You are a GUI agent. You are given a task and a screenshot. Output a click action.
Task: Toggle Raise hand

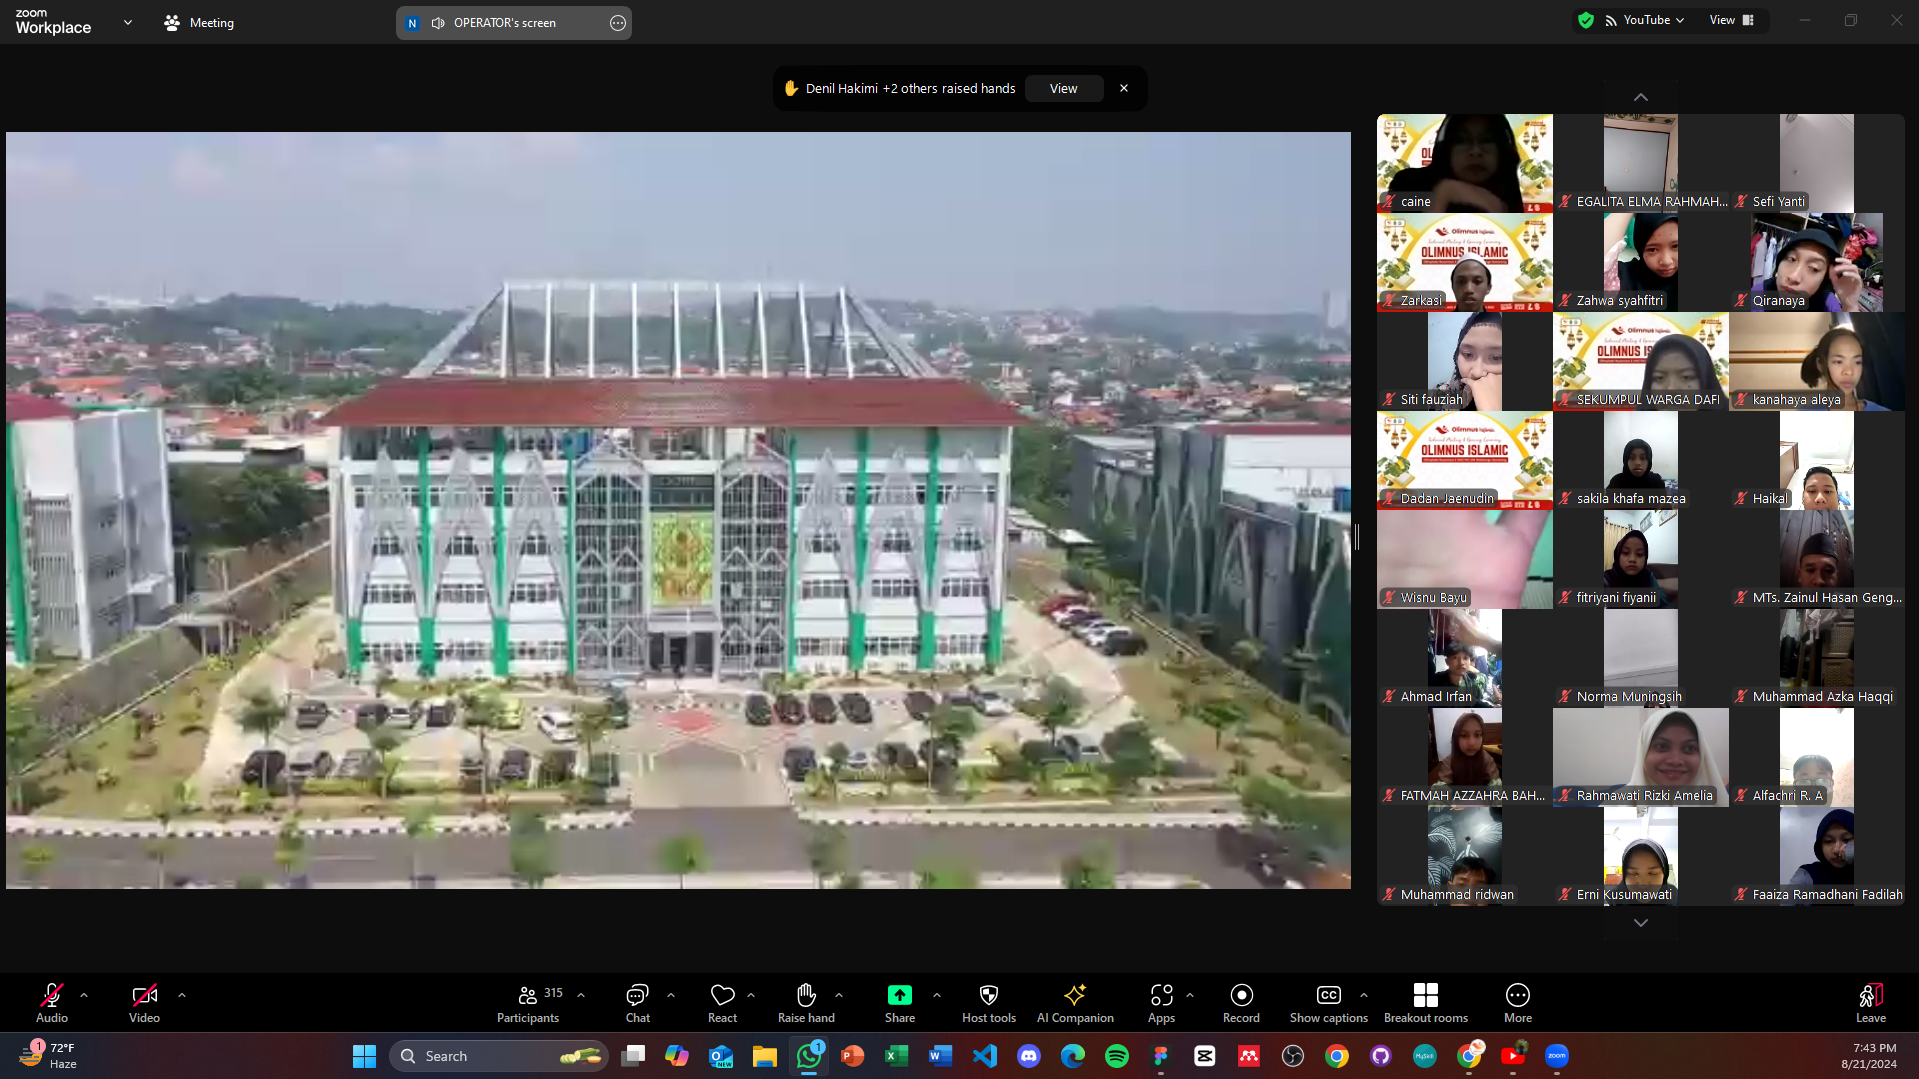(806, 1003)
